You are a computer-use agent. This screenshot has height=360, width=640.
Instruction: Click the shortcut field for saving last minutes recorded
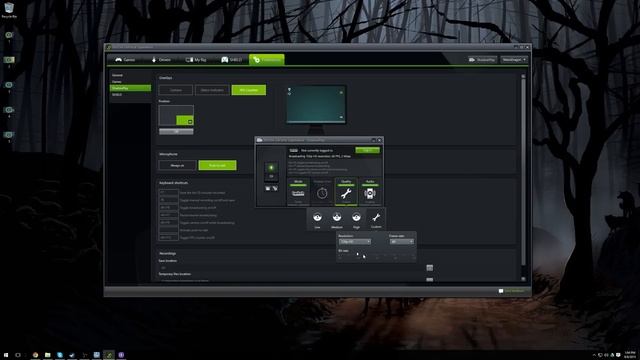point(169,193)
